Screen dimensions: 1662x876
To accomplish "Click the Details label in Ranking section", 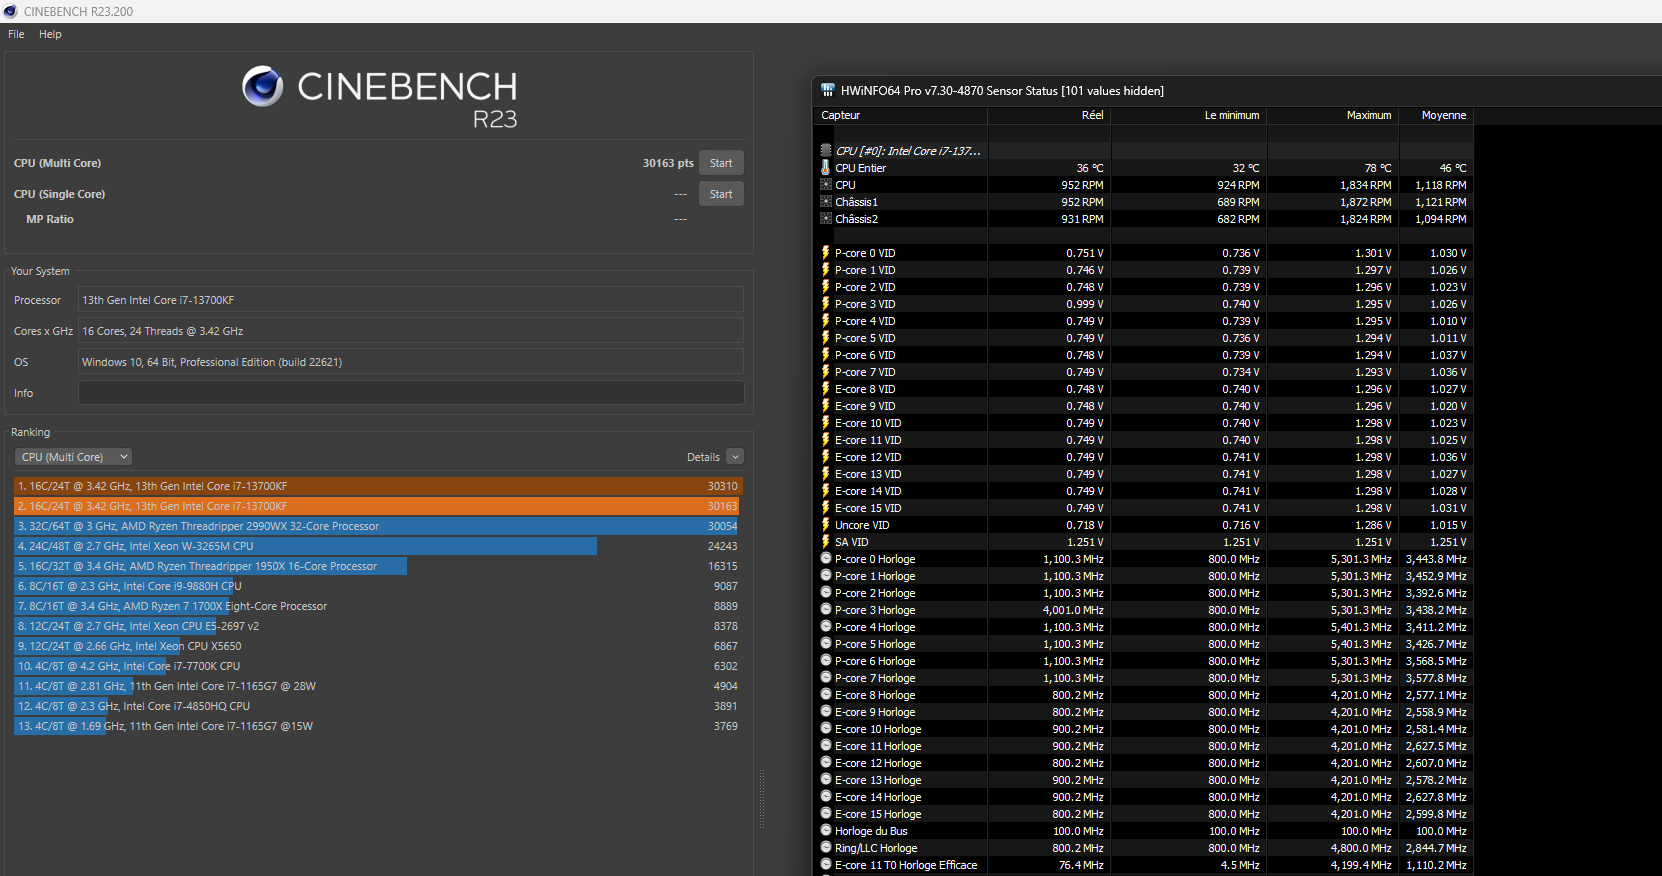I will click(x=703, y=457).
